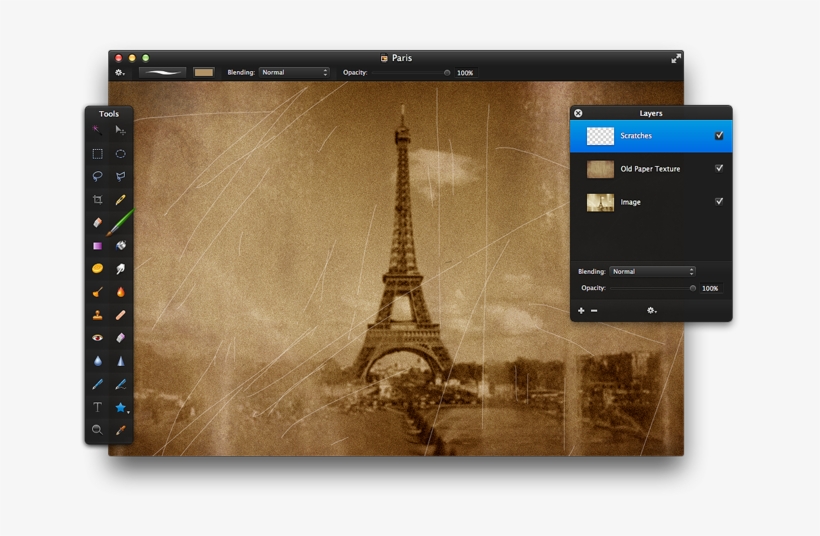Select the Zoom magnifier tool
The height and width of the screenshot is (536, 820).
(97, 430)
